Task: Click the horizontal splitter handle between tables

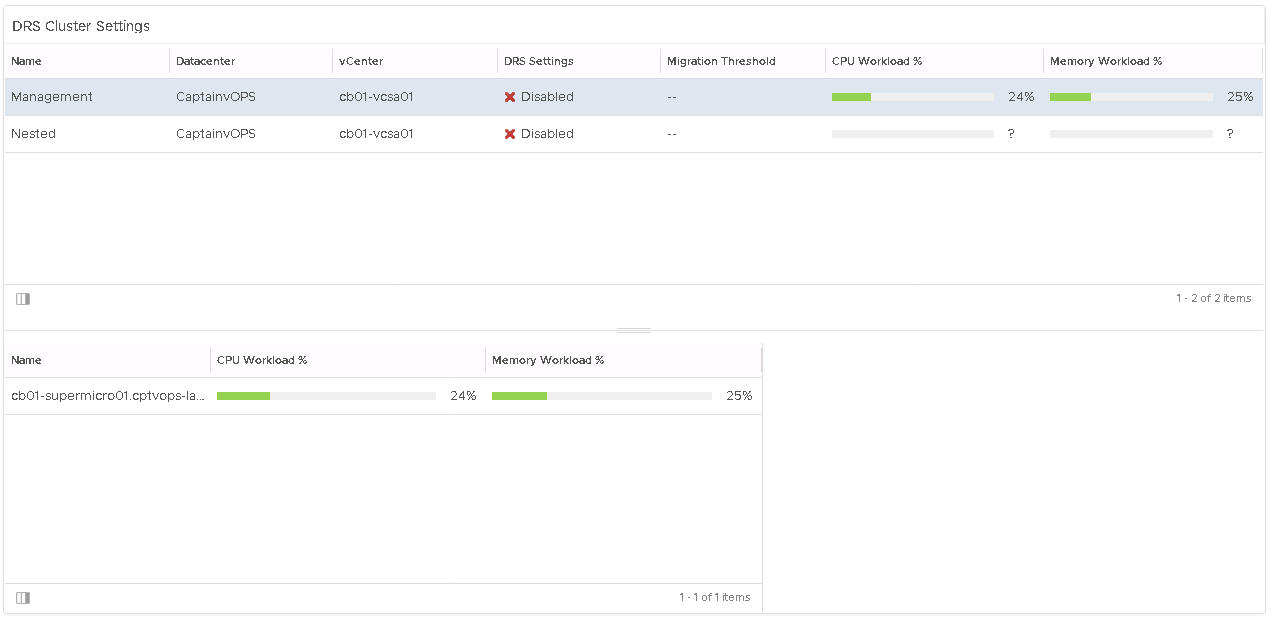Action: [x=634, y=330]
